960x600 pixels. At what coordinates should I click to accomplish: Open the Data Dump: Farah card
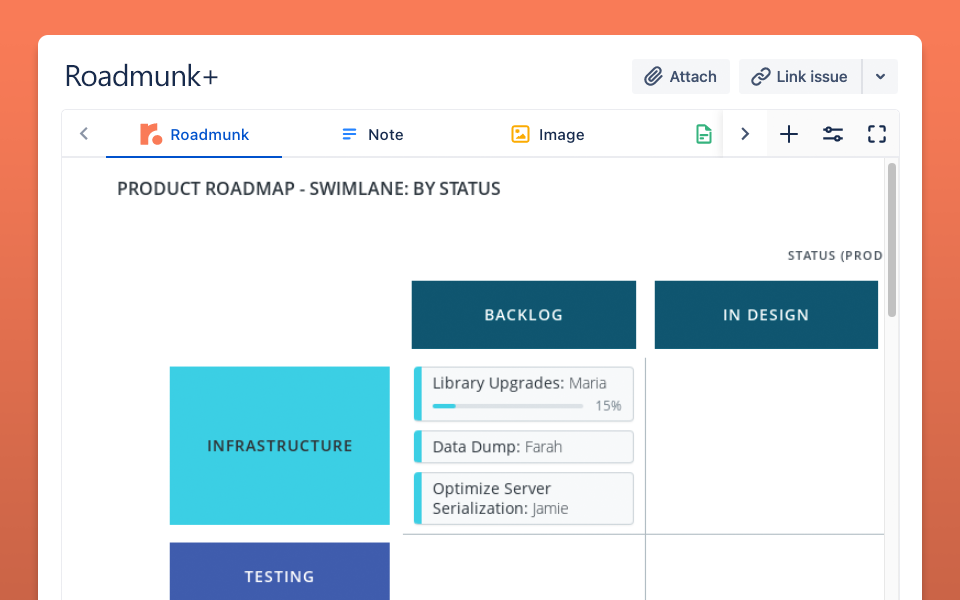523,446
